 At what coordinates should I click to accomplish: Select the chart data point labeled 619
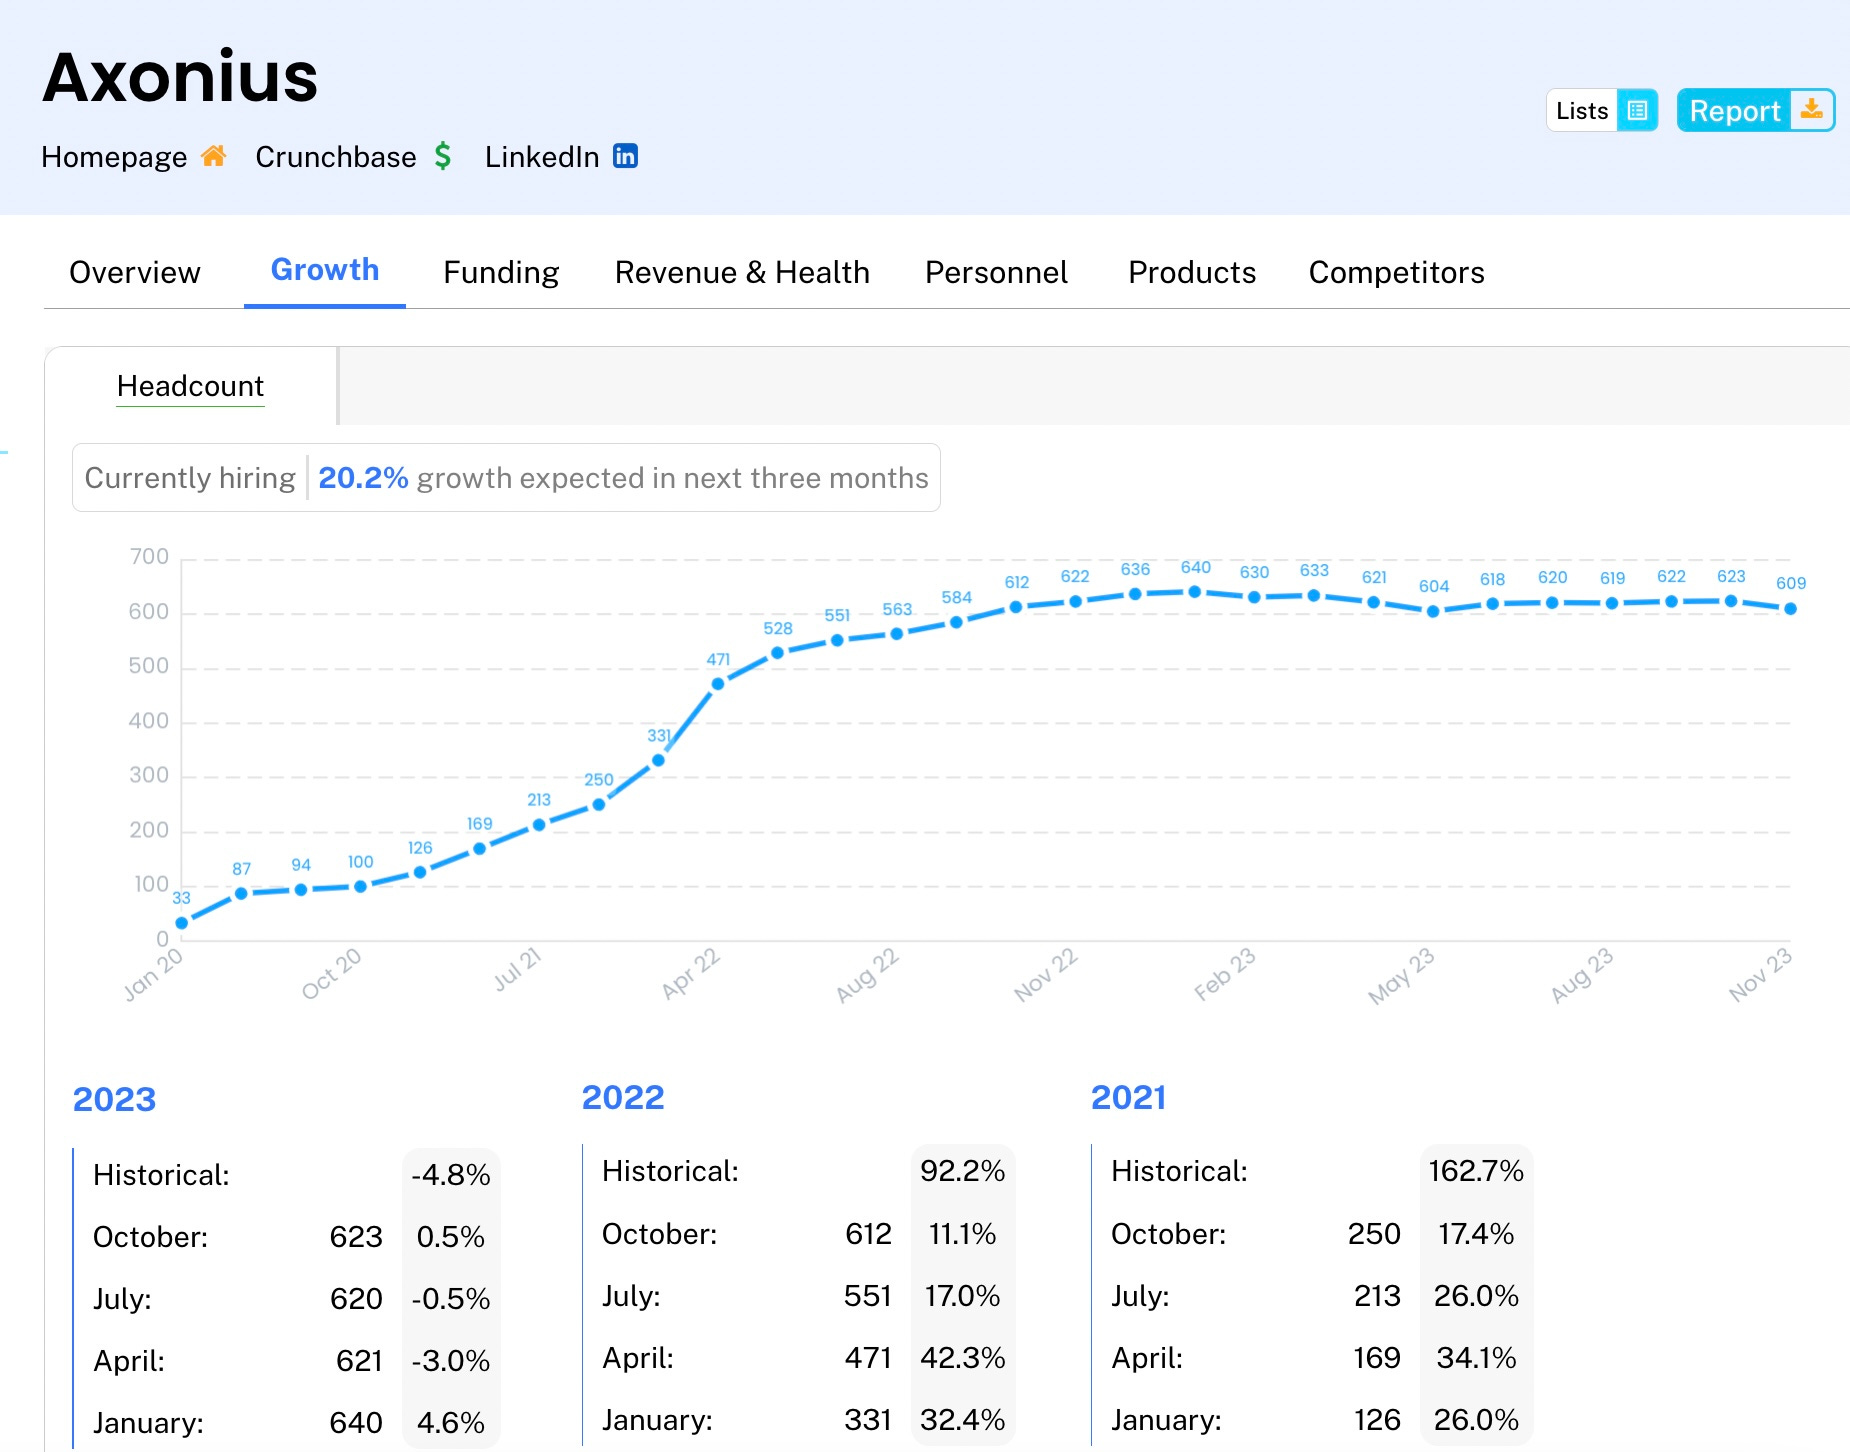1612,603
